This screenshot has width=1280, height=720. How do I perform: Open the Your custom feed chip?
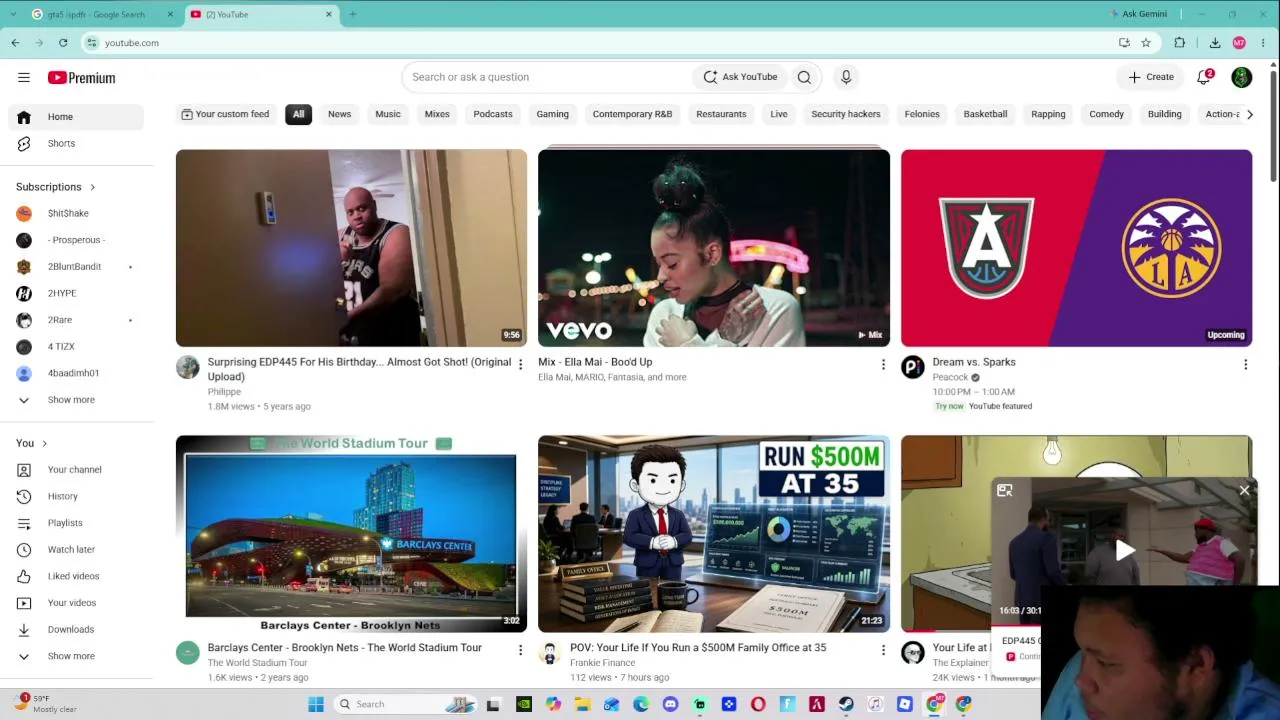(225, 114)
